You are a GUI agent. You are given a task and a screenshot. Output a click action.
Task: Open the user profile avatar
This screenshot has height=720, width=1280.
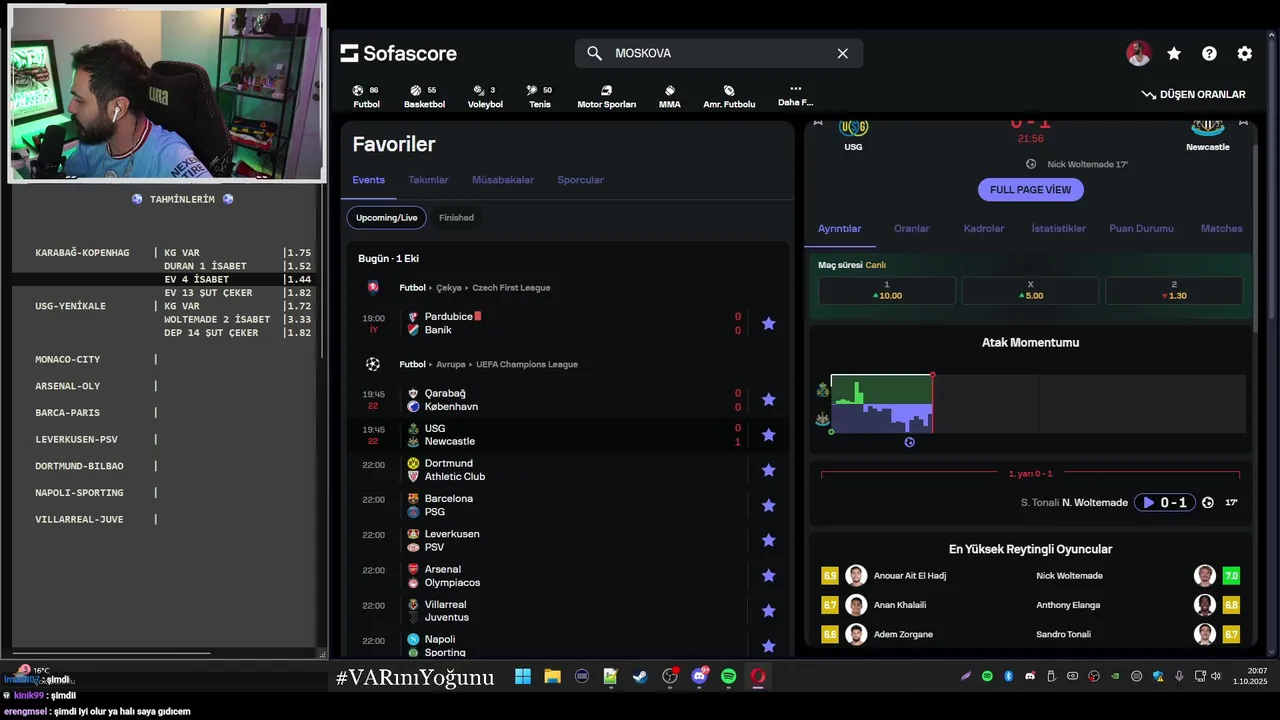1138,54
